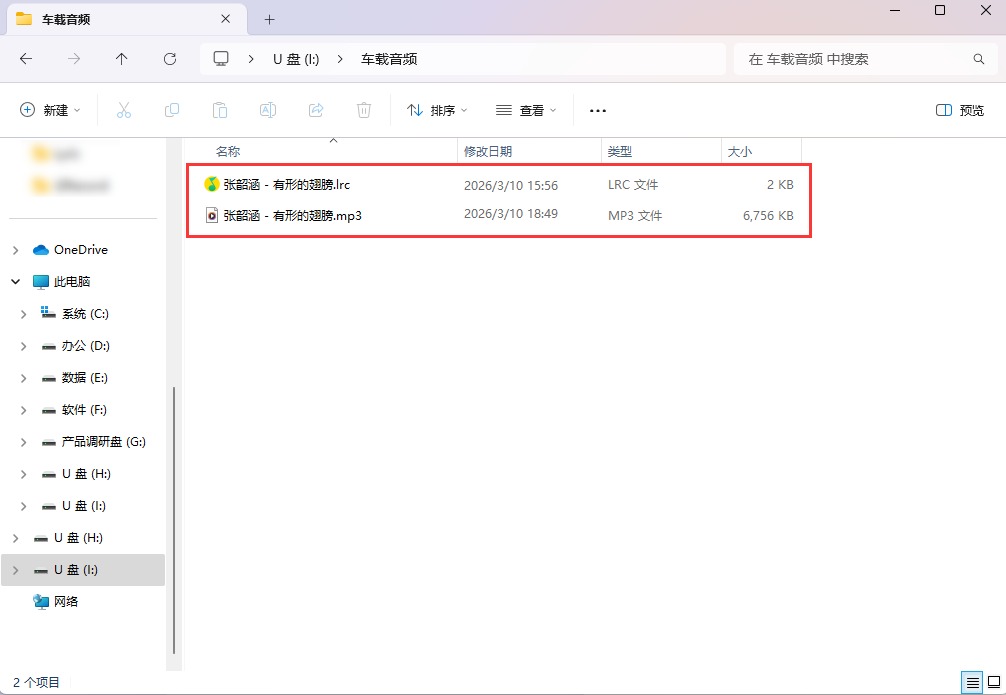Open the See more menu
1006x695 pixels.
(x=597, y=110)
